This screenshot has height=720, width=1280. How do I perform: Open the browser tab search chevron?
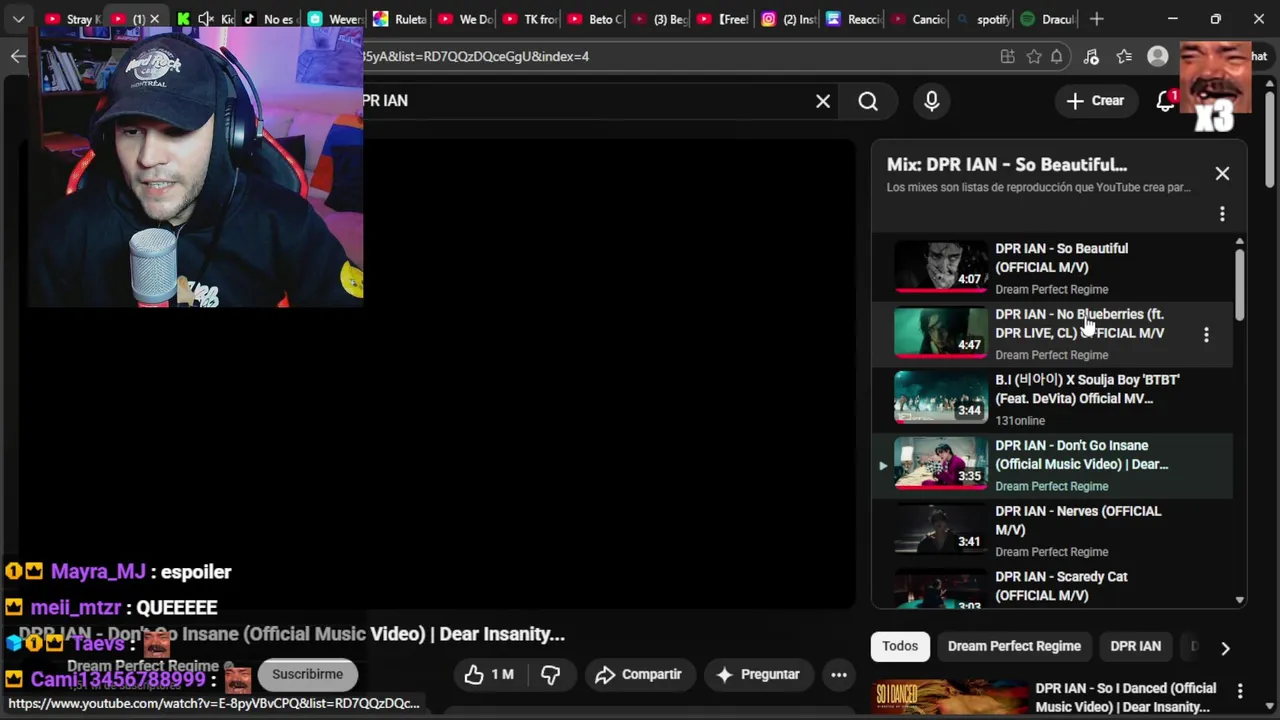click(18, 19)
